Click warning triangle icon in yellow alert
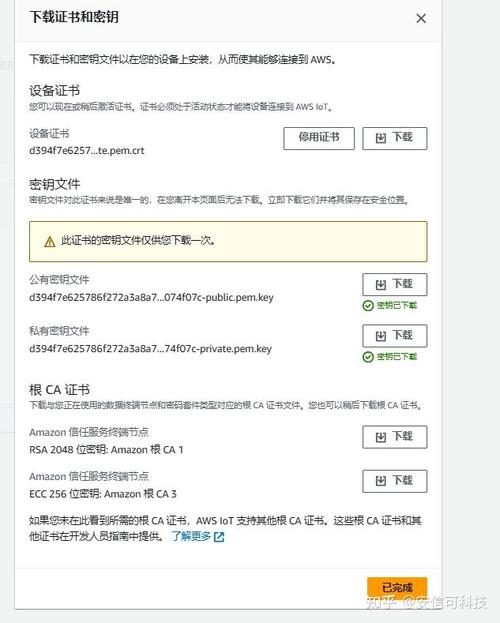 pos(50,242)
